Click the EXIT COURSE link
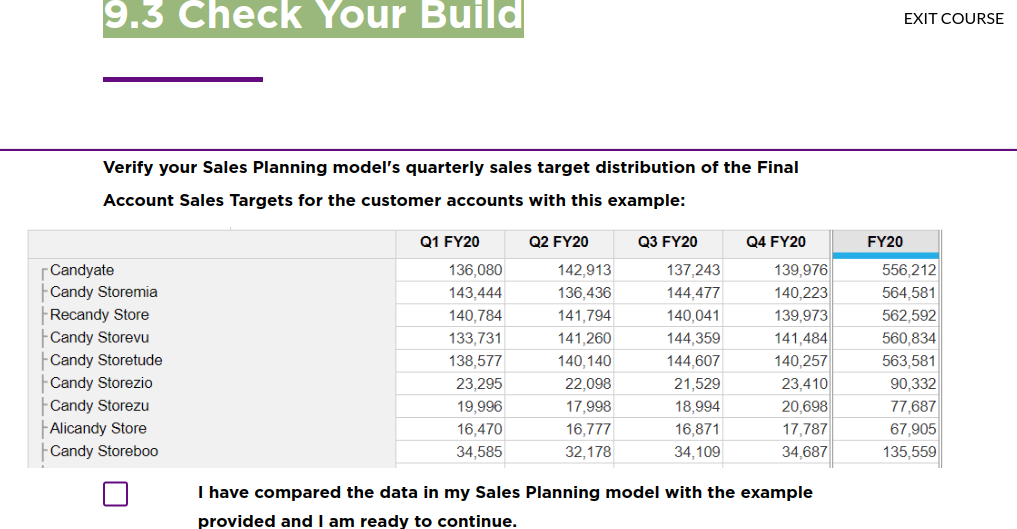 (953, 18)
